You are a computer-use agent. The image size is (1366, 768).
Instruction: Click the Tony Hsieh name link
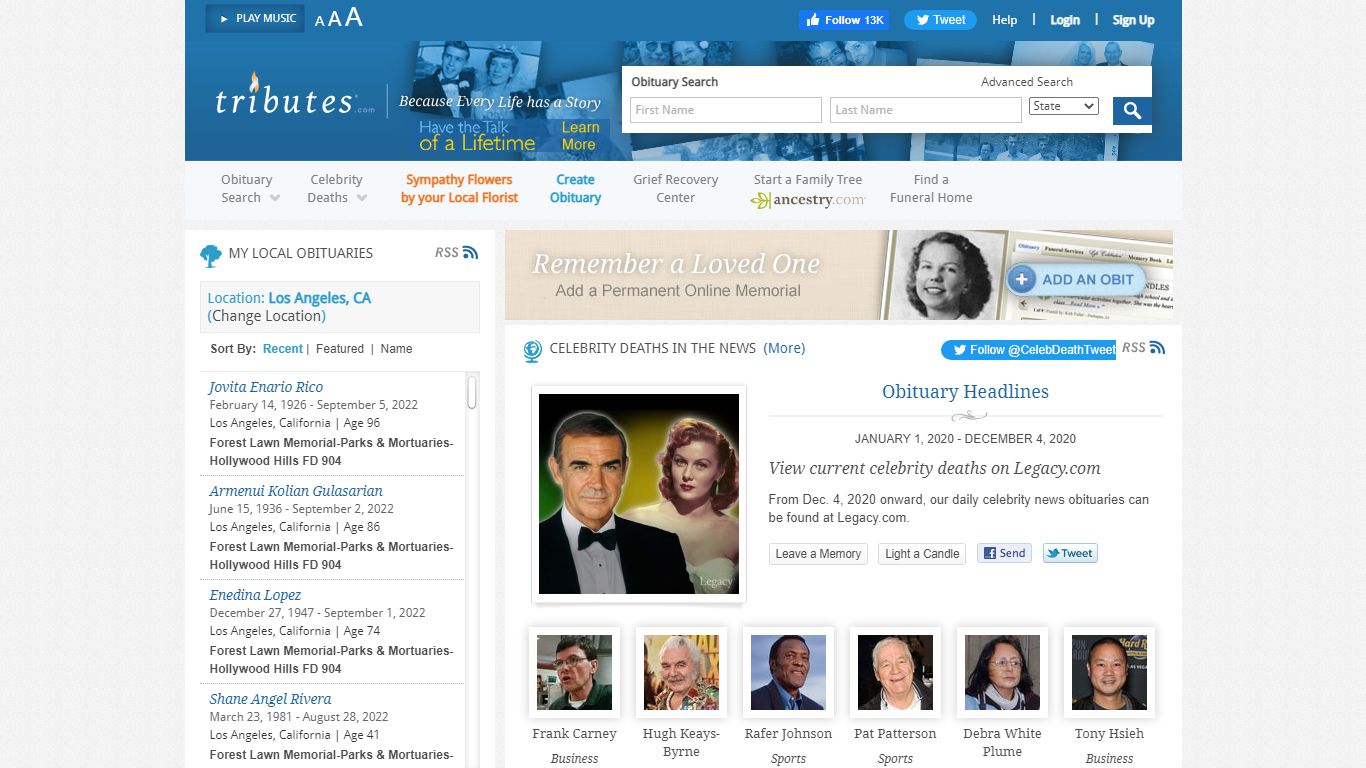[1109, 734]
